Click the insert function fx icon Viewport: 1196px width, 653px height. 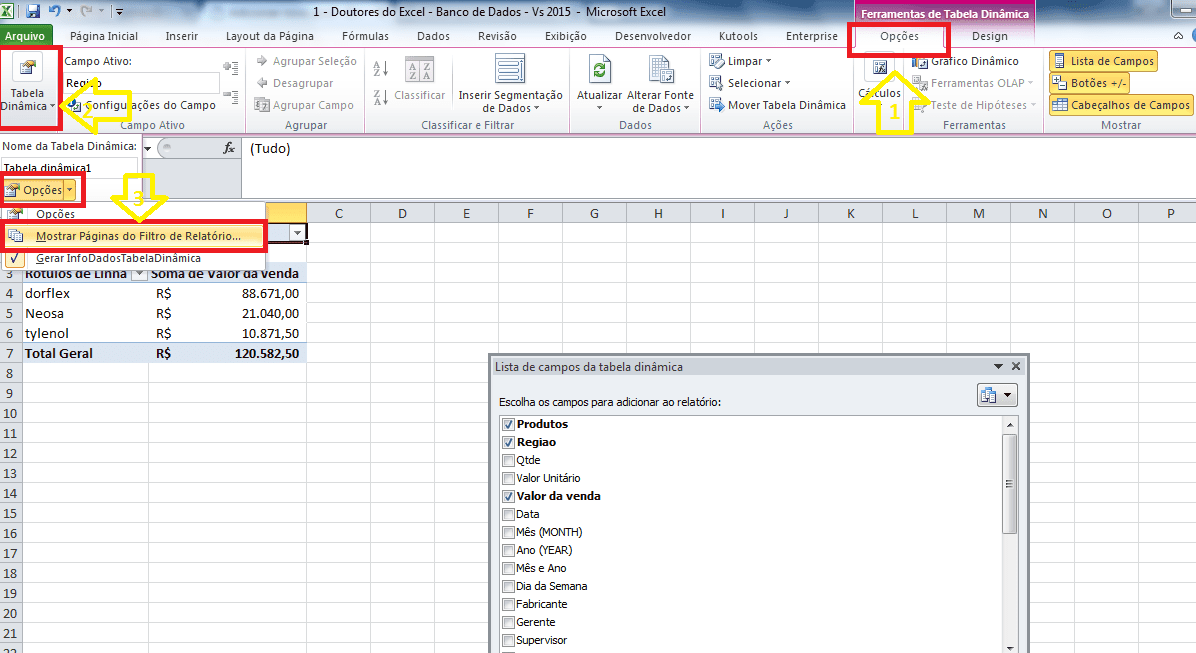(229, 148)
